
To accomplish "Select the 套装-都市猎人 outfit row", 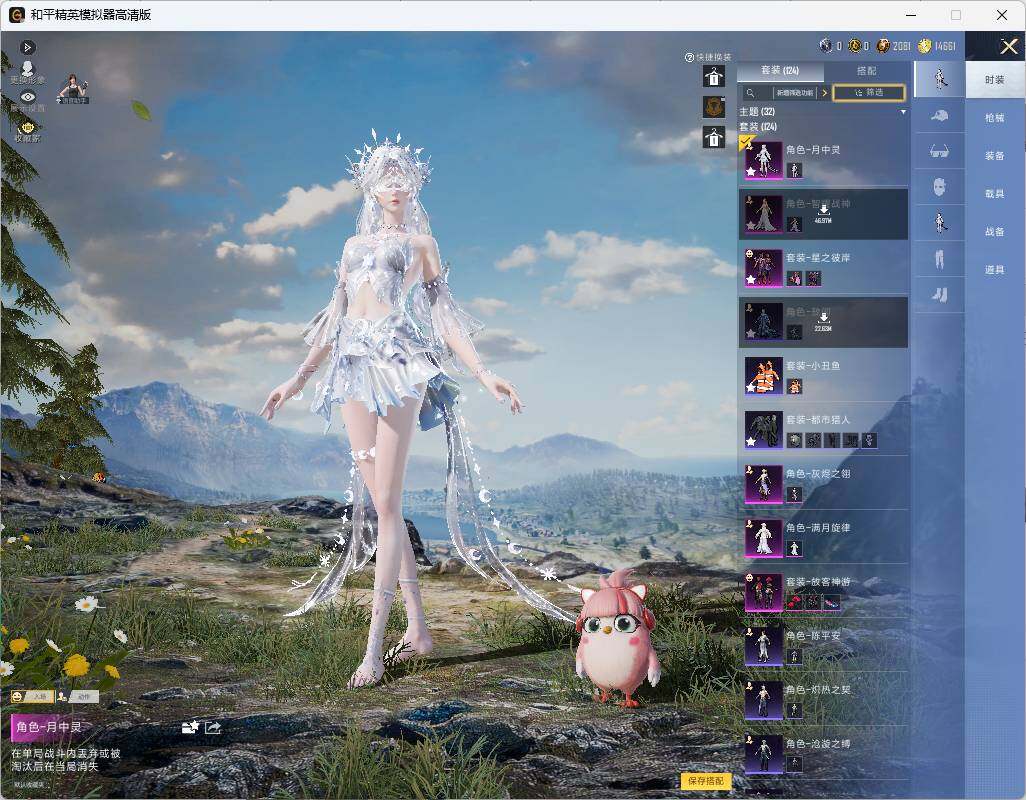I will tap(824, 430).
